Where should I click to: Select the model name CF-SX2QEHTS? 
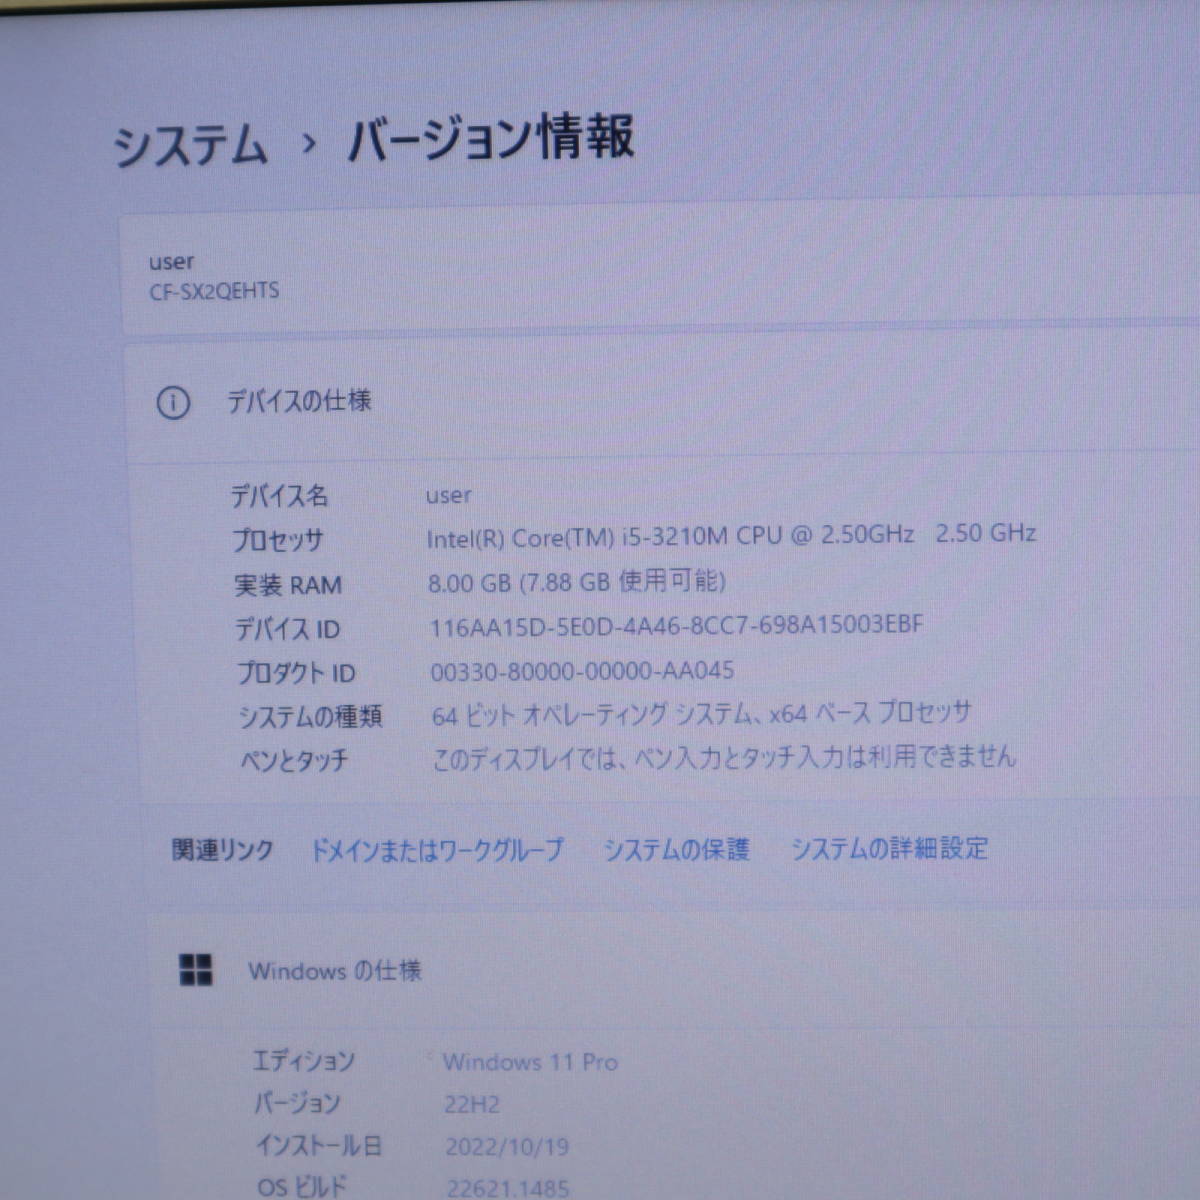pos(214,292)
